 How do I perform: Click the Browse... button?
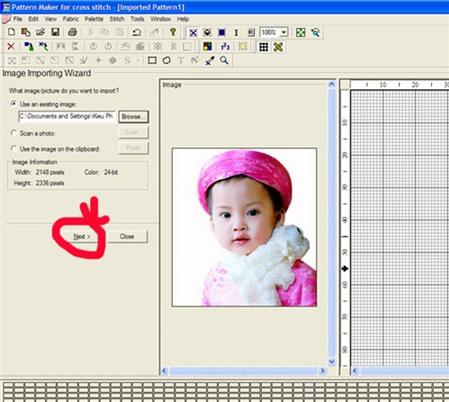(133, 117)
